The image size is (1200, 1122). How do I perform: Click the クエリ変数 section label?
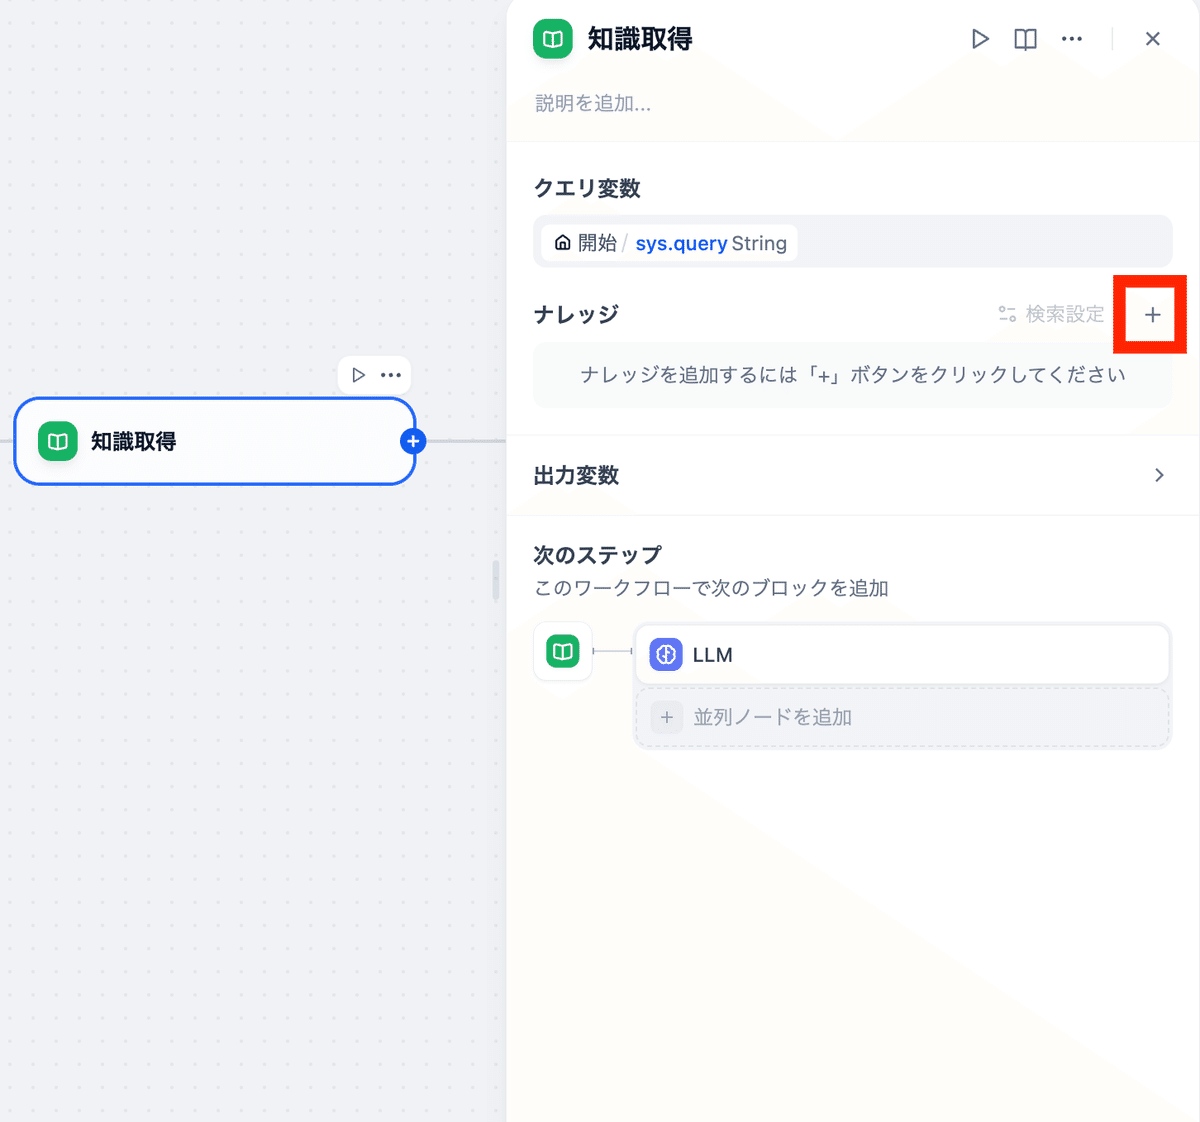[587, 188]
